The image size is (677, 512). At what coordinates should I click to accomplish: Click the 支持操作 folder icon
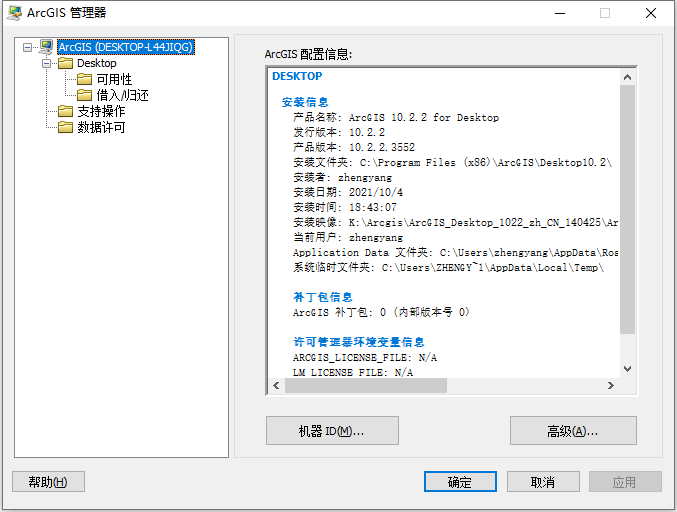pos(66,111)
